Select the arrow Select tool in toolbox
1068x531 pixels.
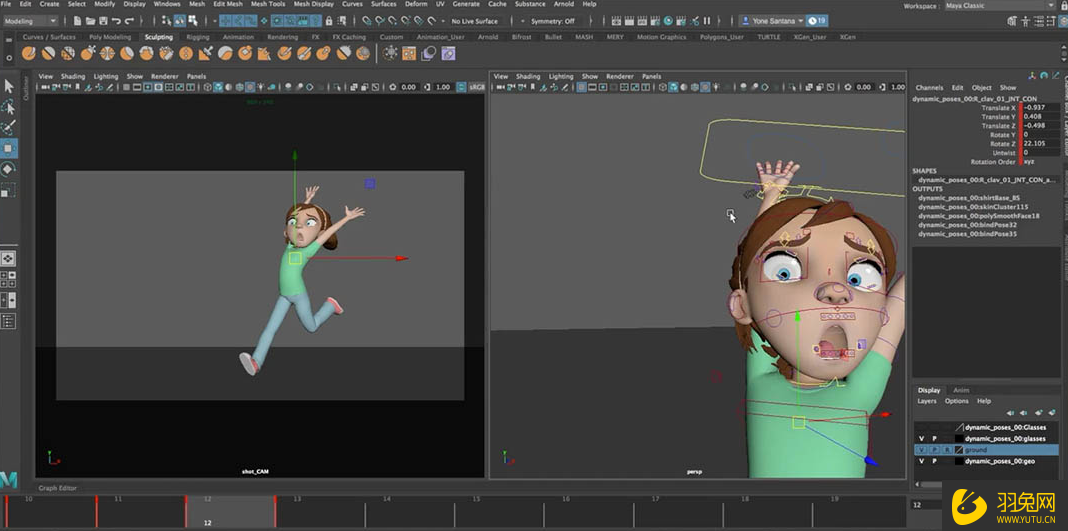(x=9, y=87)
